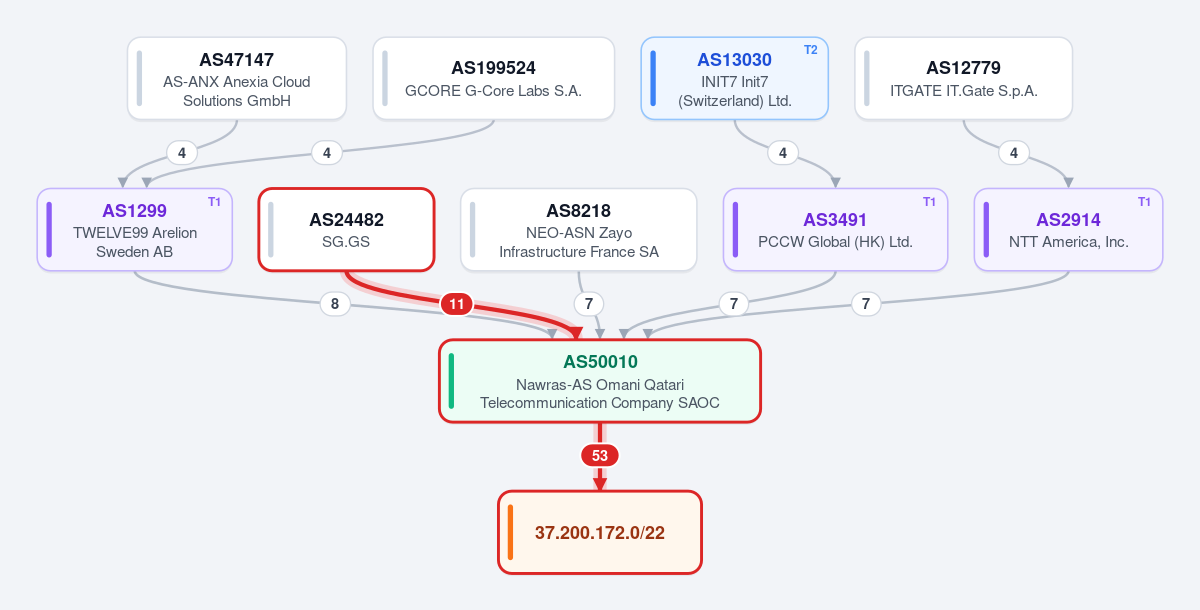Click the T2 badge on AS13030
Screen dimensions: 1200x610
810,50
